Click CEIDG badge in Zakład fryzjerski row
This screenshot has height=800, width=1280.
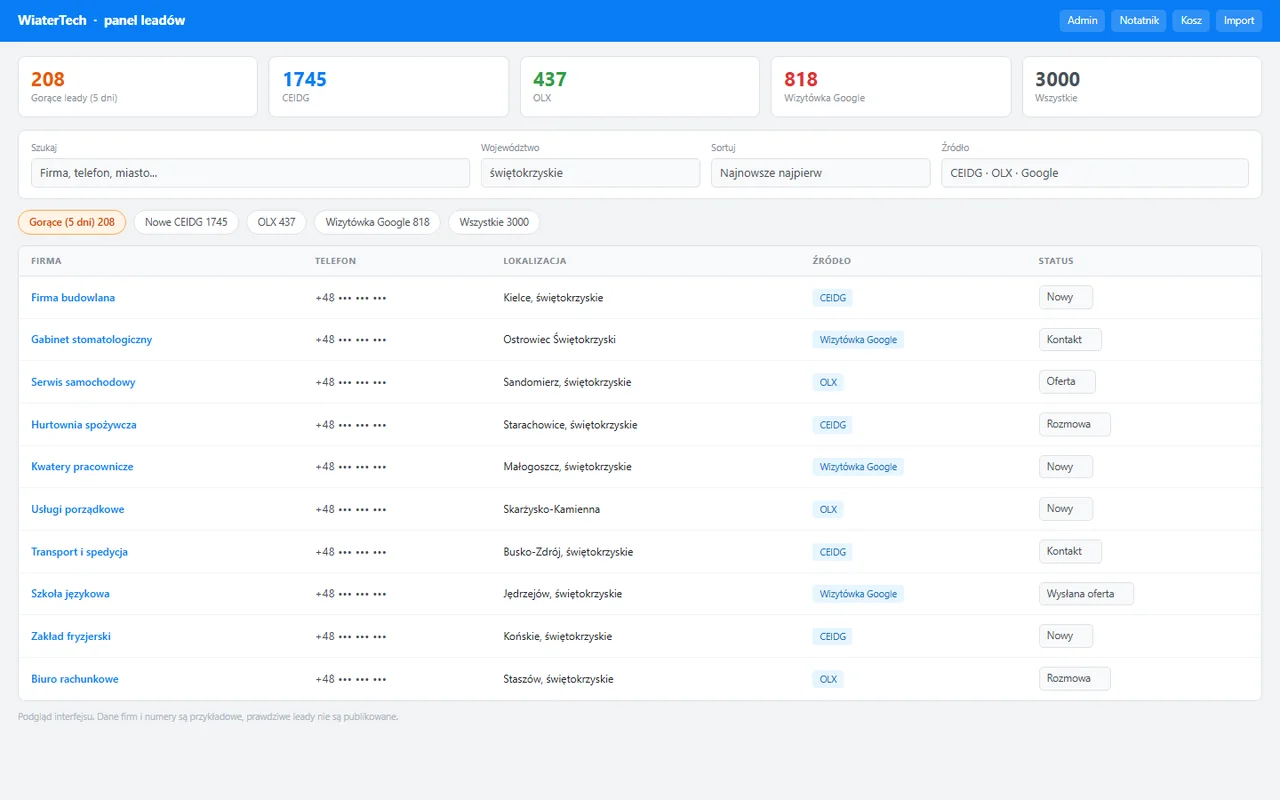833,636
